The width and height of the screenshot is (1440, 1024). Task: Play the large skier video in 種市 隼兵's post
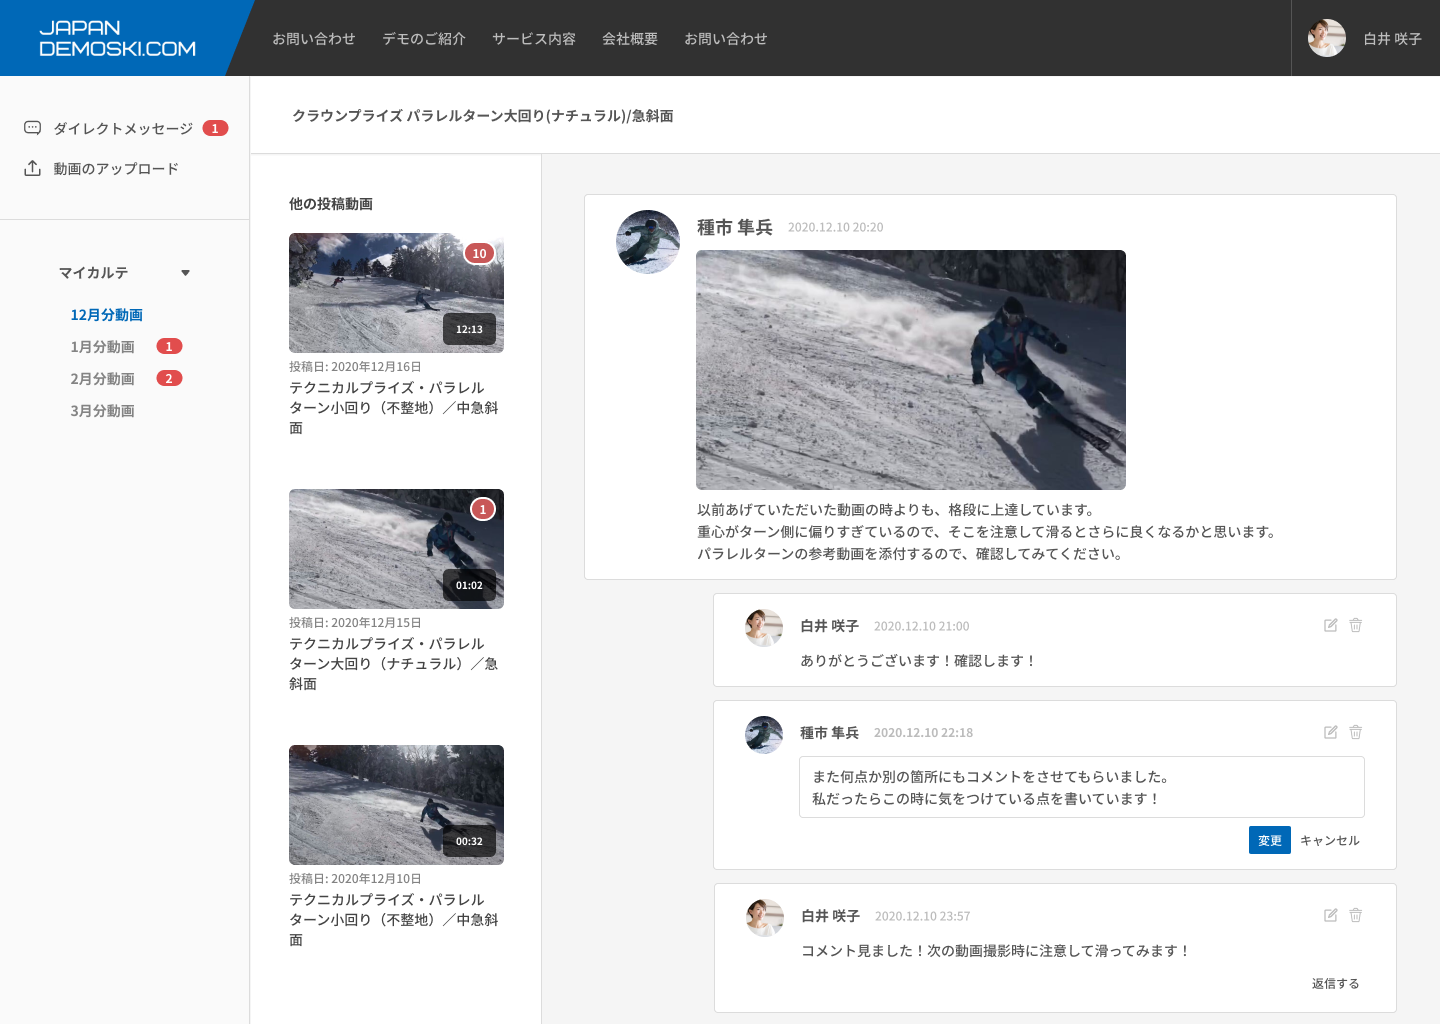(910, 370)
